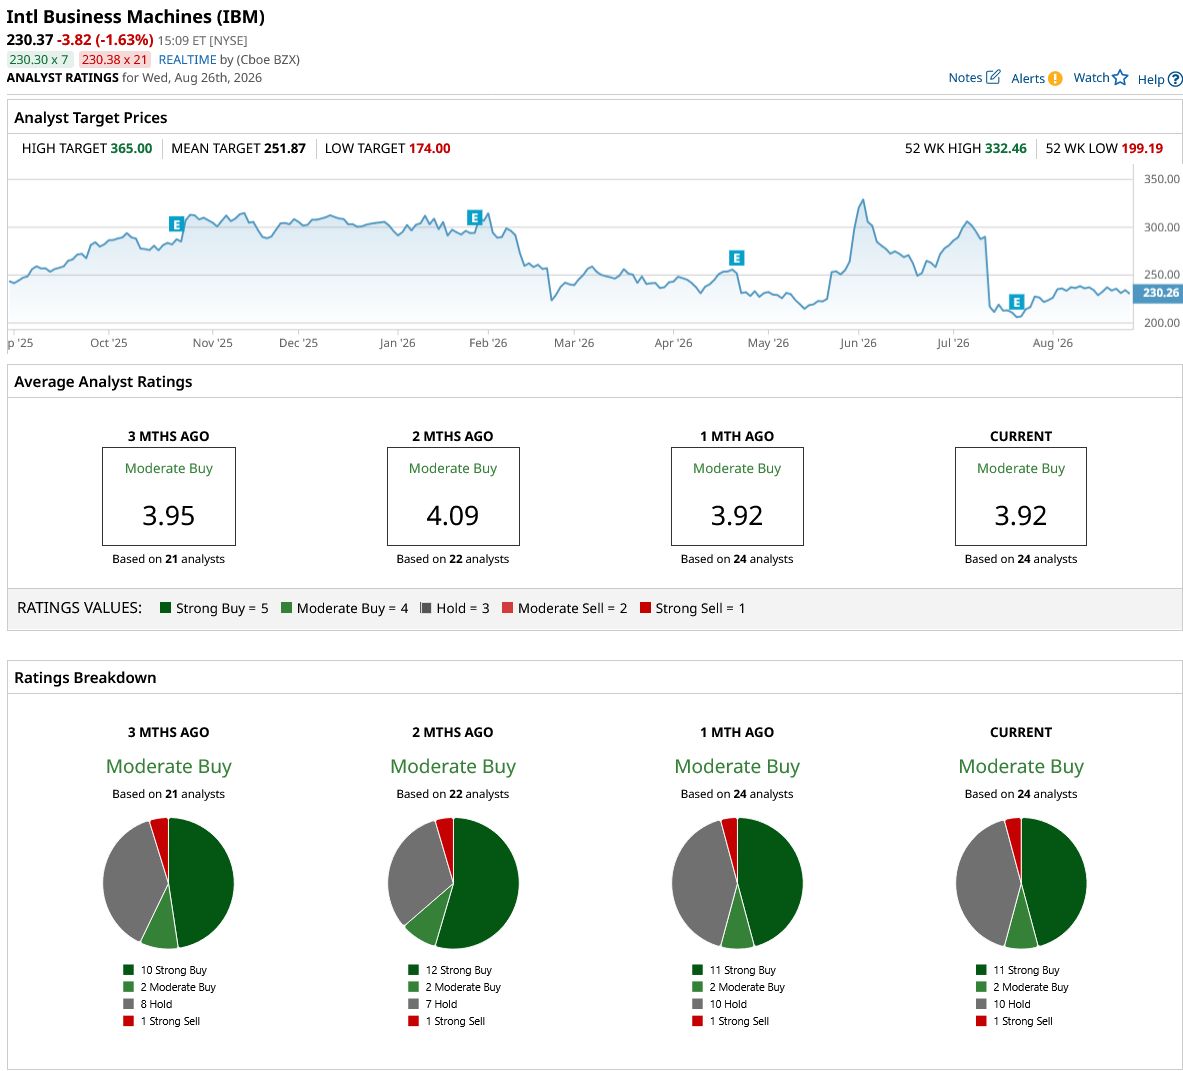Screen dimensions: 1183x1071
Task: Click the -3.82 (-1.63%) price change
Action: click(105, 40)
